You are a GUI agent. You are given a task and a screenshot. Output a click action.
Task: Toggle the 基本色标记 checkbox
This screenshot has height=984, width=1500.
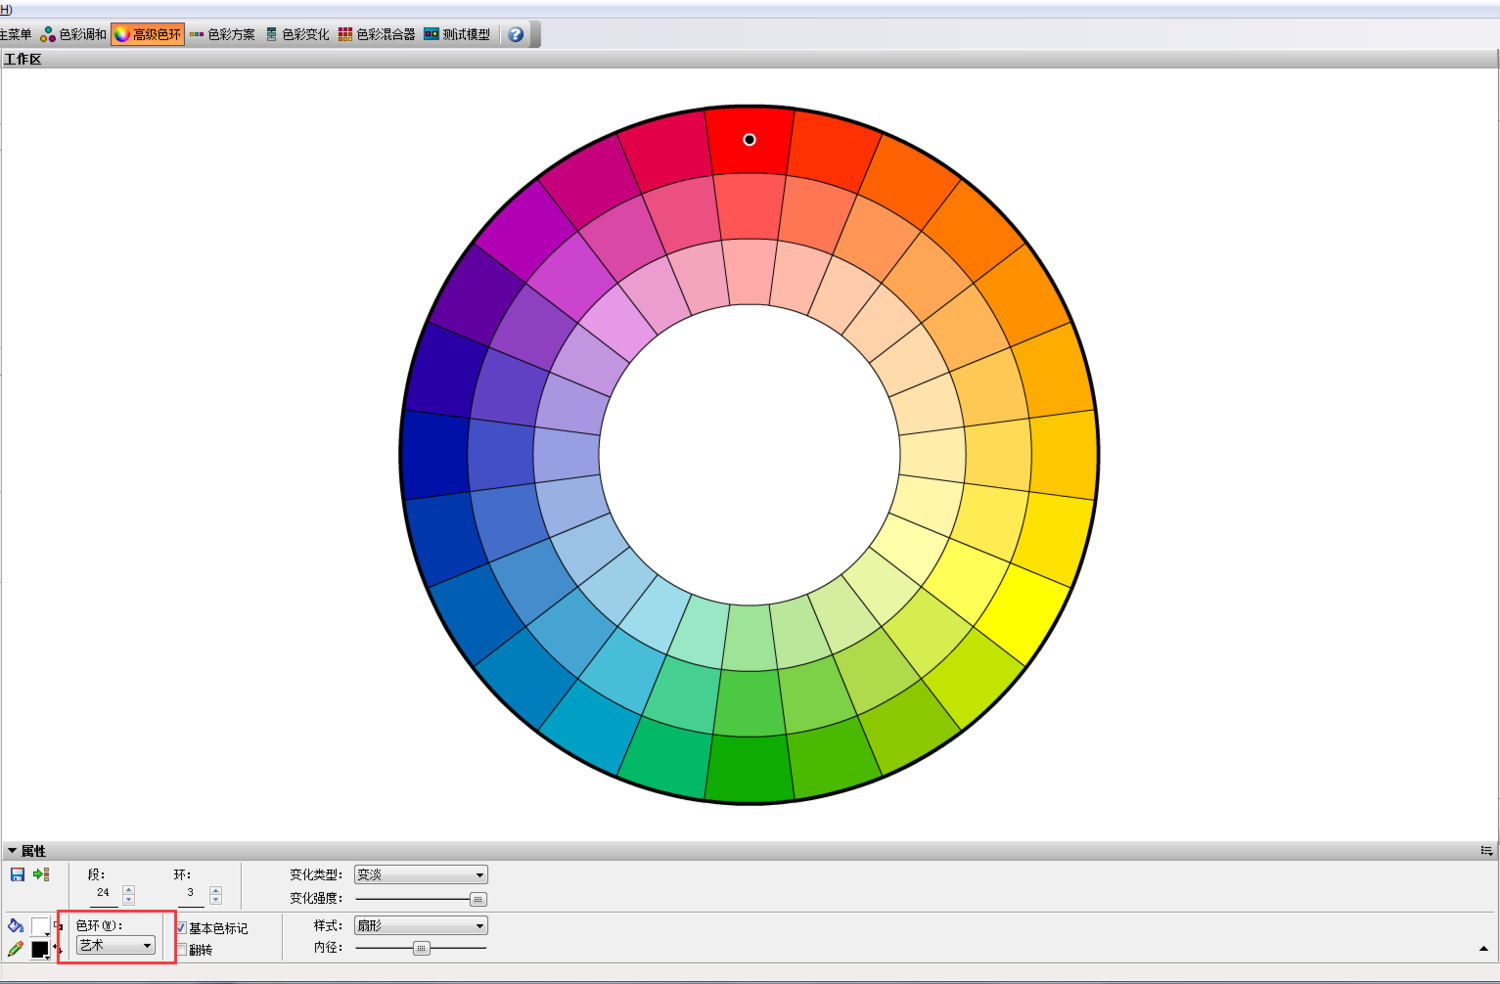(x=182, y=928)
